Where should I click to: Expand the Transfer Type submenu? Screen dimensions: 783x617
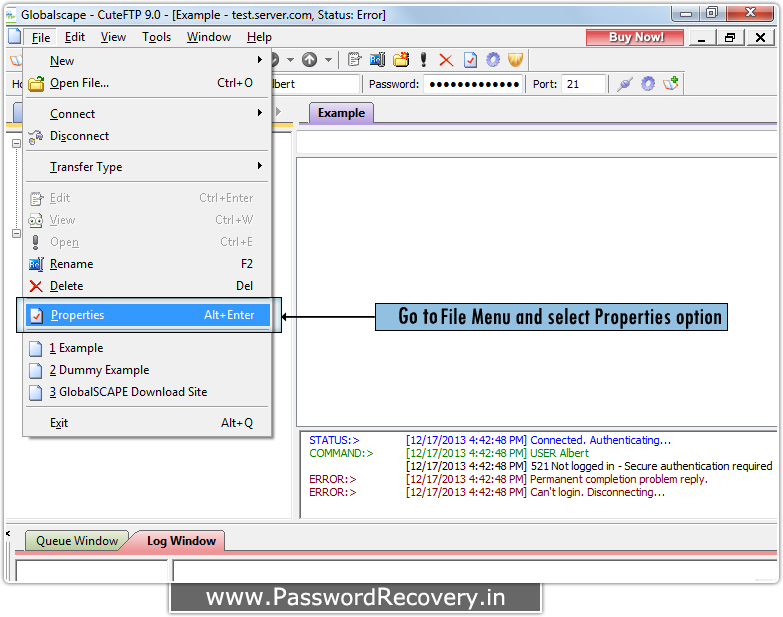click(260, 166)
